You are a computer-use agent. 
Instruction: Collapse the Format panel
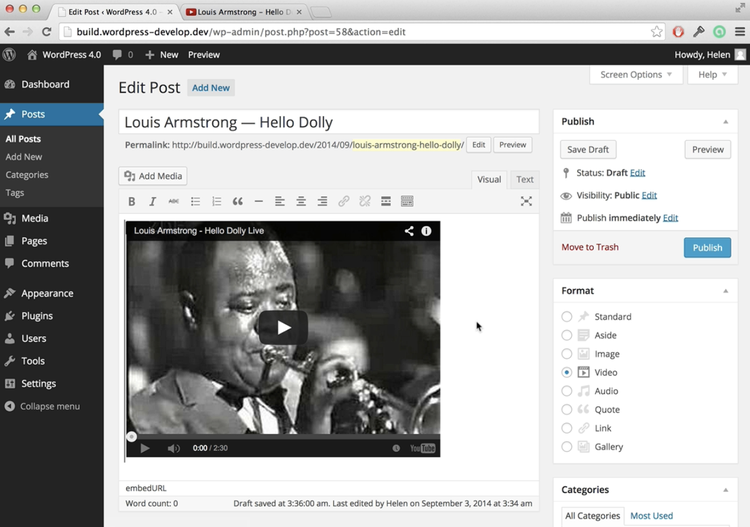click(726, 291)
